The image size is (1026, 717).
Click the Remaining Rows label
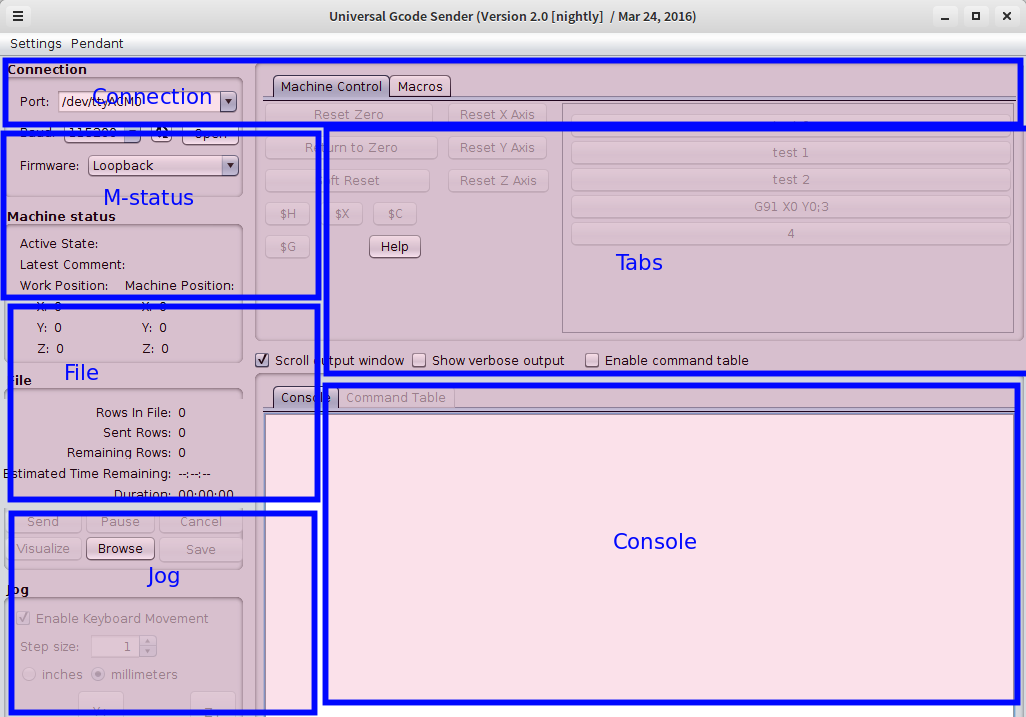click(118, 453)
